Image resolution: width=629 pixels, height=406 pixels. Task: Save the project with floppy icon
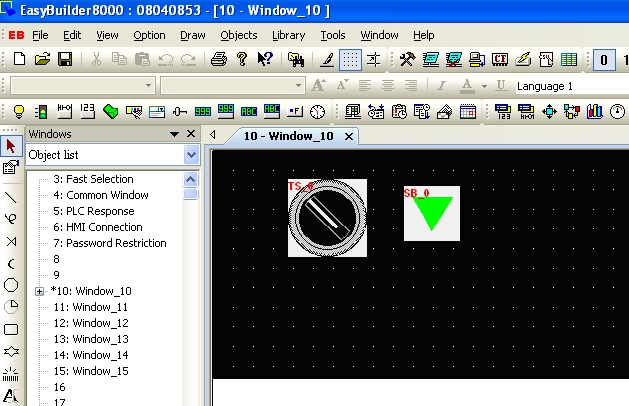click(65, 59)
